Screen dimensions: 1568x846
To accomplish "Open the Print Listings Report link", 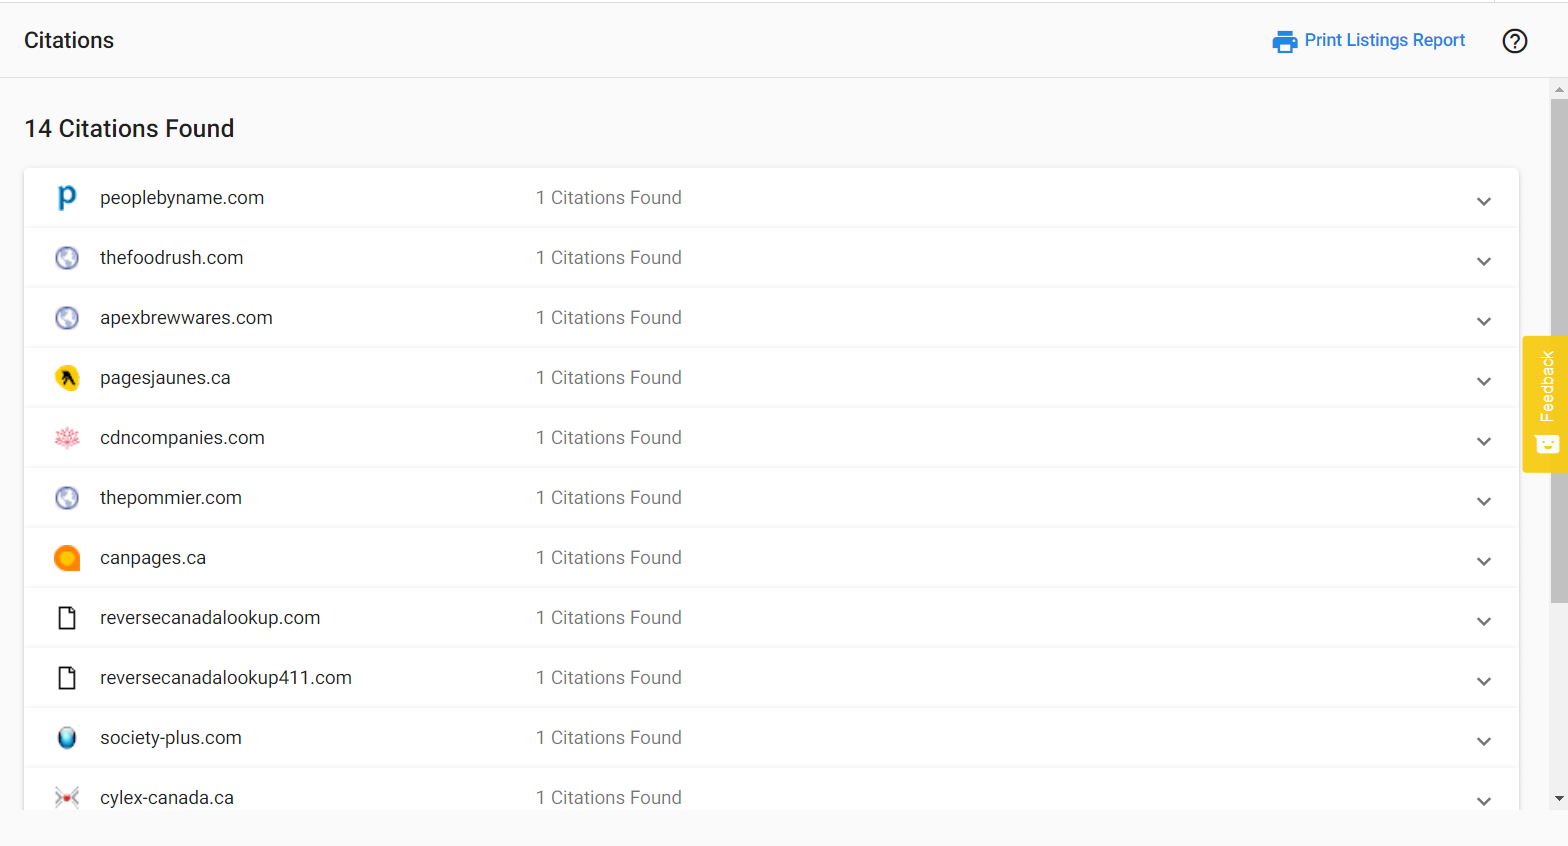I will [x=1384, y=40].
